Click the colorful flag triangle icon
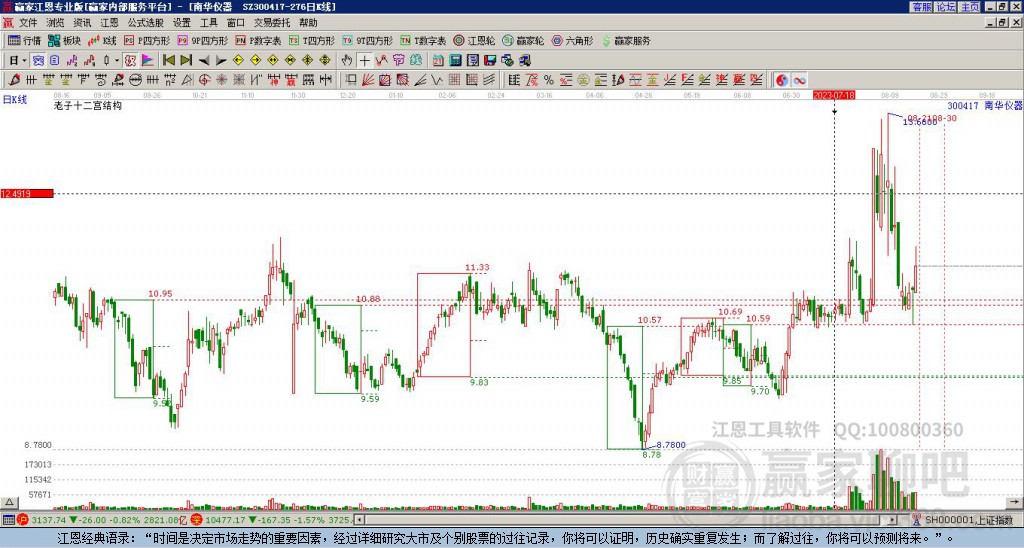 [x=148, y=61]
